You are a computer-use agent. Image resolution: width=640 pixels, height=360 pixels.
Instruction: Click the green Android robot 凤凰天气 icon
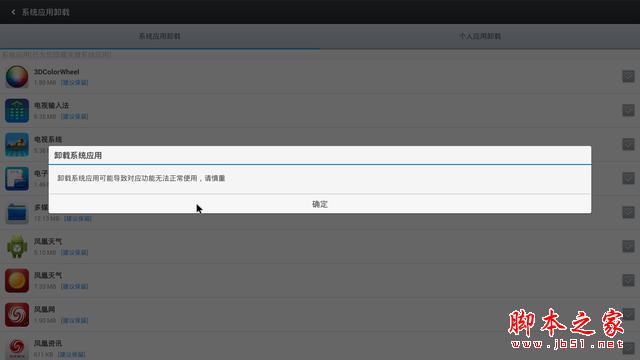17,247
